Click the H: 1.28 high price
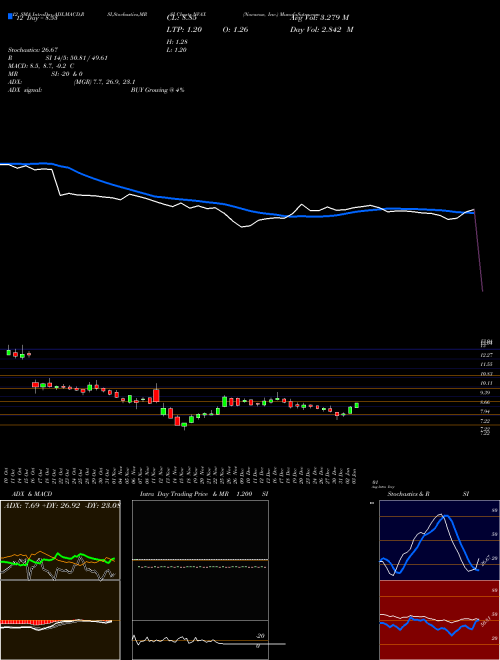 coord(177,42)
